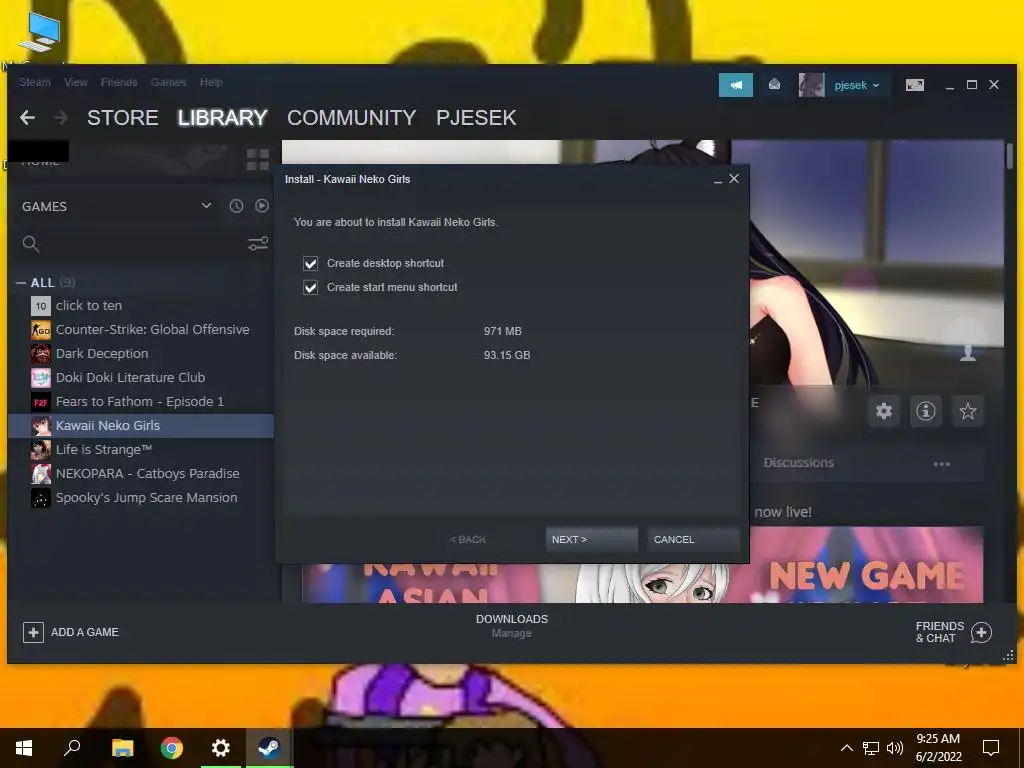The width and height of the screenshot is (1024, 768).
Task: Open Windows Settings from taskbar
Action: click(x=221, y=748)
